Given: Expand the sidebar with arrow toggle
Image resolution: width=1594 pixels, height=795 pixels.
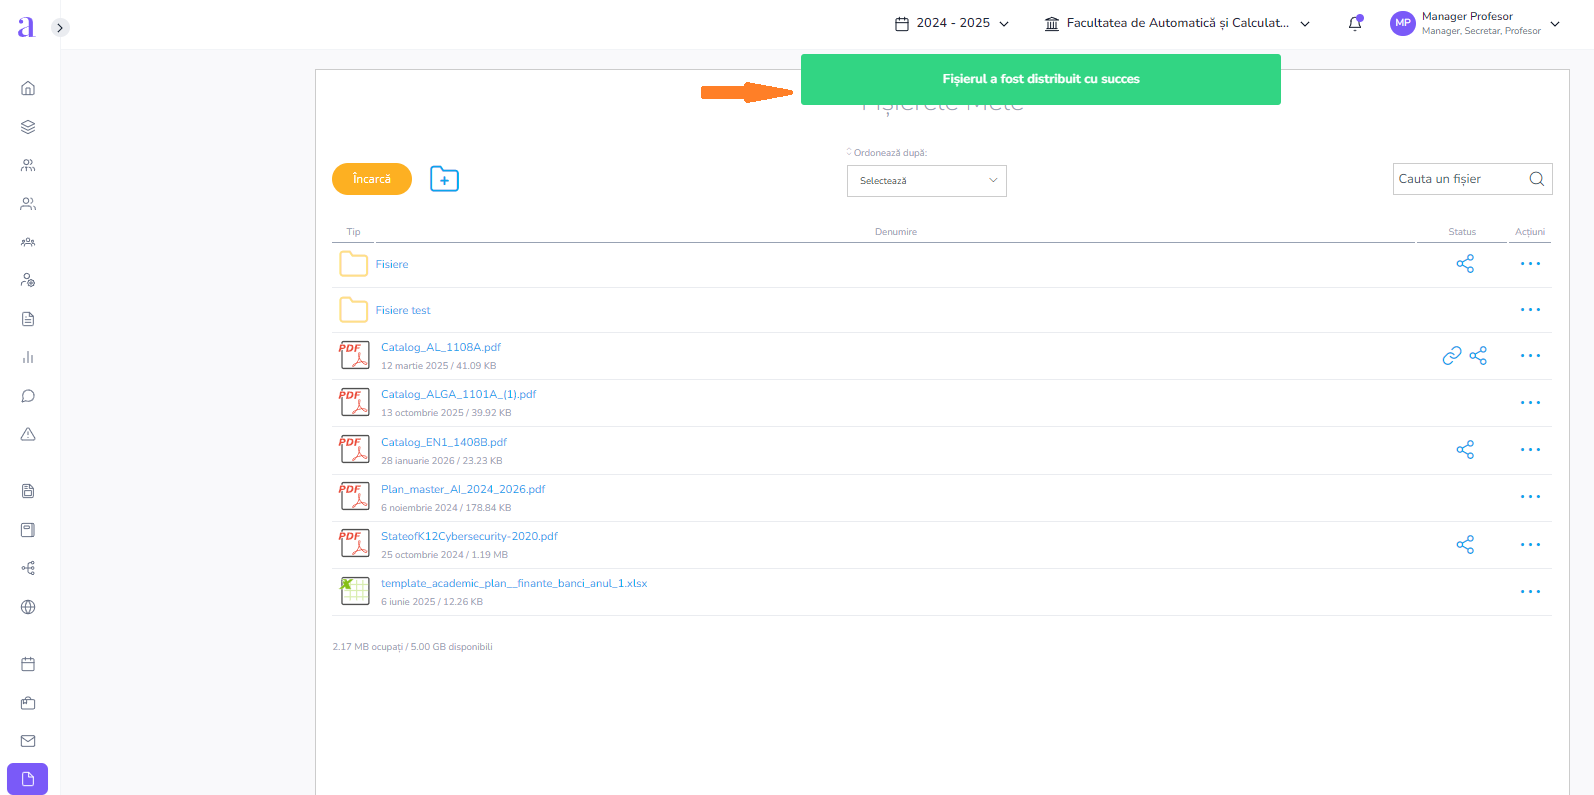Looking at the screenshot, I should [60, 28].
